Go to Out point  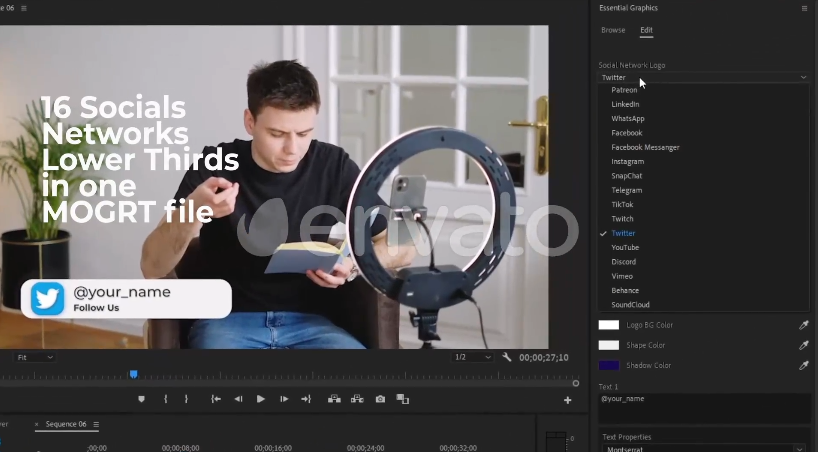point(306,399)
